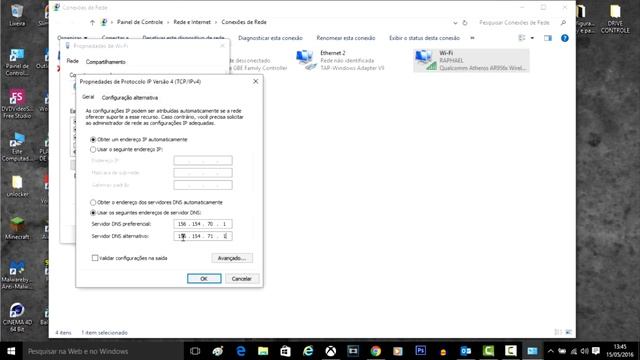Close the IPv4 properties dialog
640x360 pixels.
(256, 81)
